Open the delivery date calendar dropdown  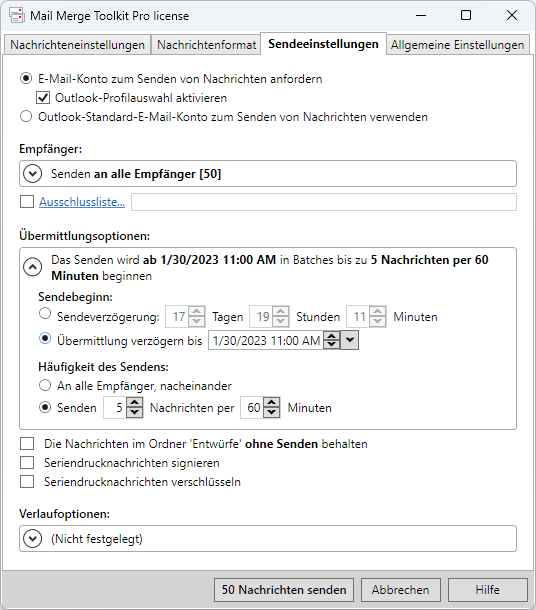(350, 340)
